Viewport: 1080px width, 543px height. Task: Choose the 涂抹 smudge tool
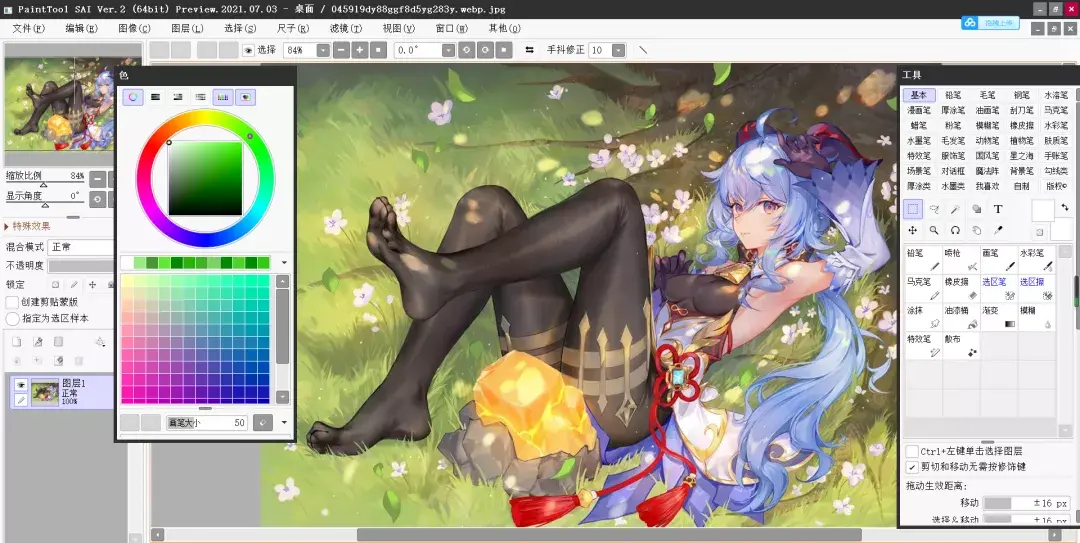pyautogui.click(x=923, y=318)
